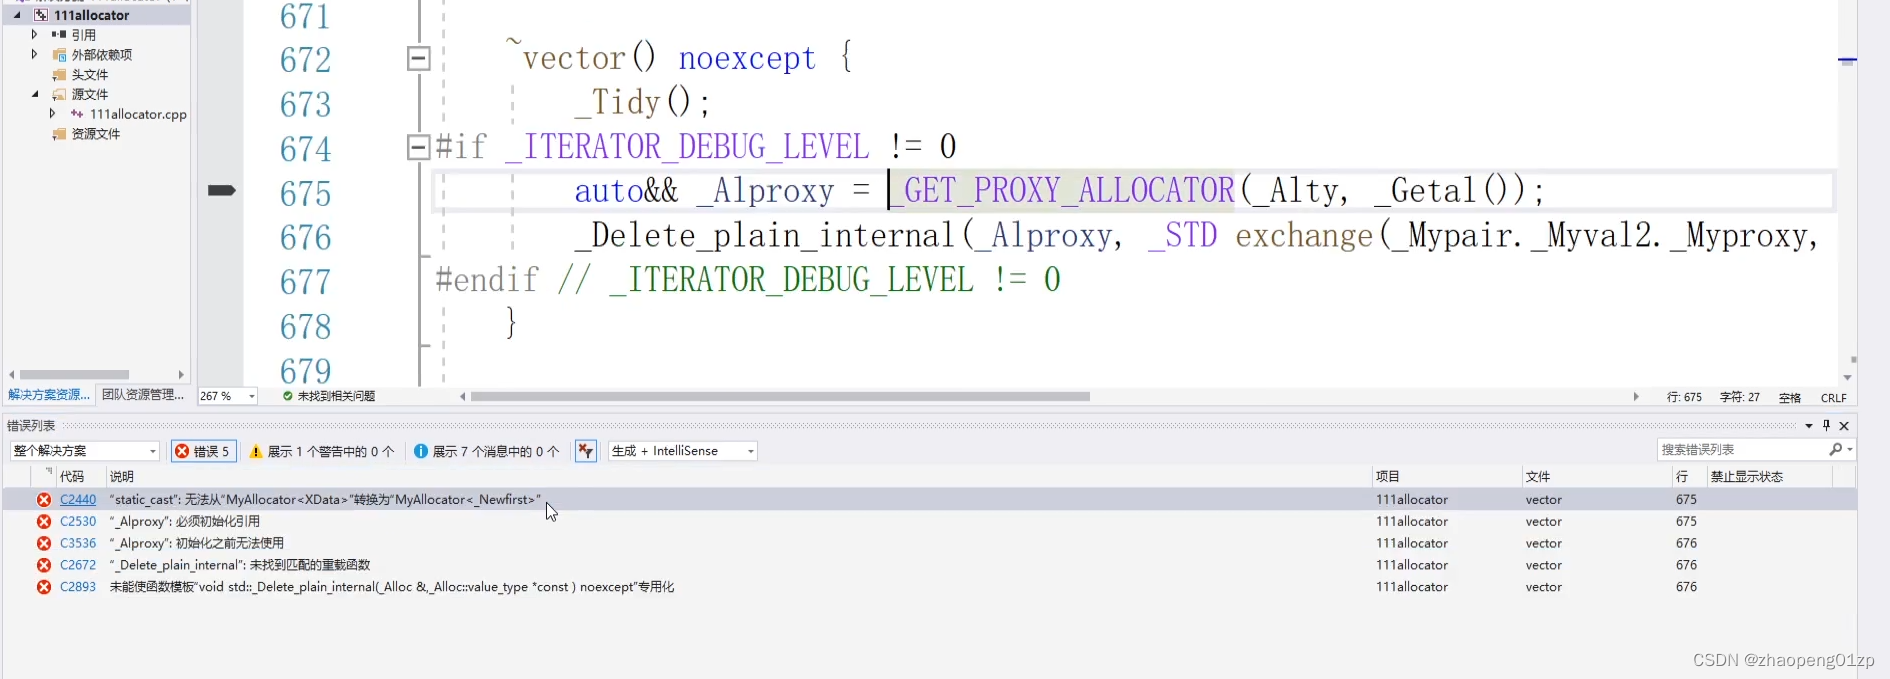Select the _Delete_plain_internal 未找到匹配 row
This screenshot has width=1890, height=679.
pos(929,565)
